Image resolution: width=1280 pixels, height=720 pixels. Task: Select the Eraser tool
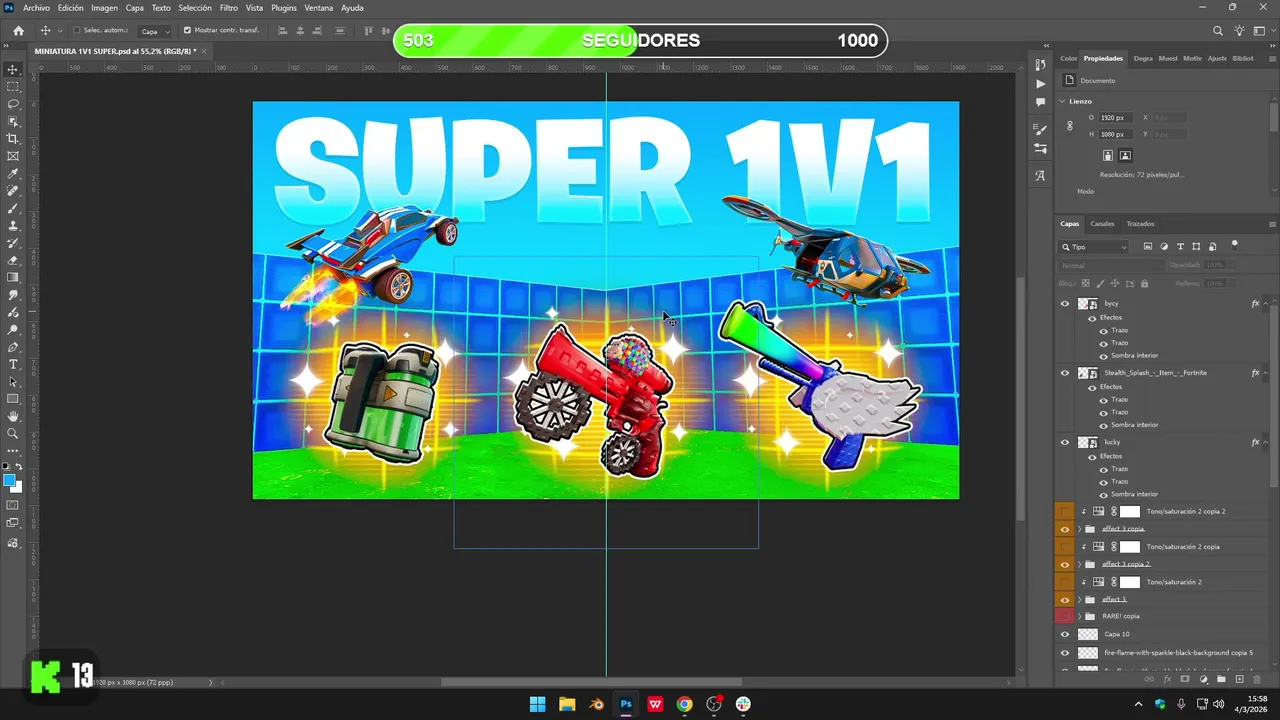(13, 260)
